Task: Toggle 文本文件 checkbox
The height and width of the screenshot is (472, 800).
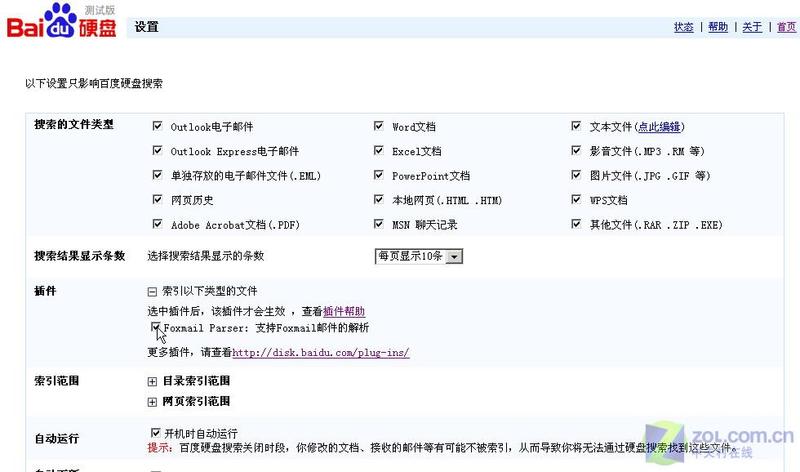Action: pyautogui.click(x=576, y=126)
